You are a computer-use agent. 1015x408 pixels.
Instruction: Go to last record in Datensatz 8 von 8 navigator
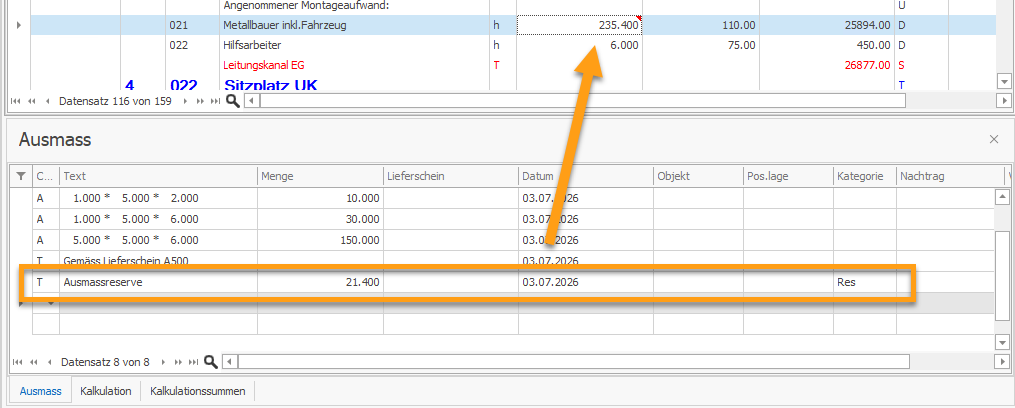point(194,363)
